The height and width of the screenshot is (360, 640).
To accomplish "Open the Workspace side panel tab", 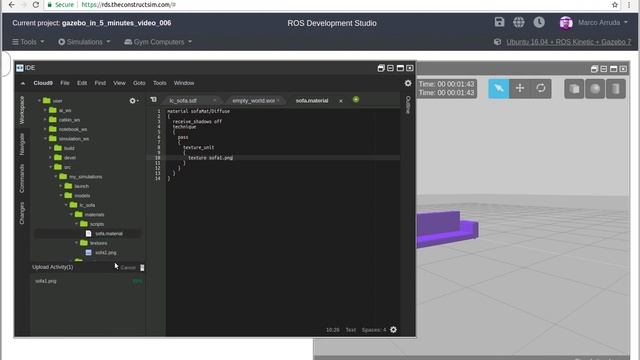I will point(22,110).
